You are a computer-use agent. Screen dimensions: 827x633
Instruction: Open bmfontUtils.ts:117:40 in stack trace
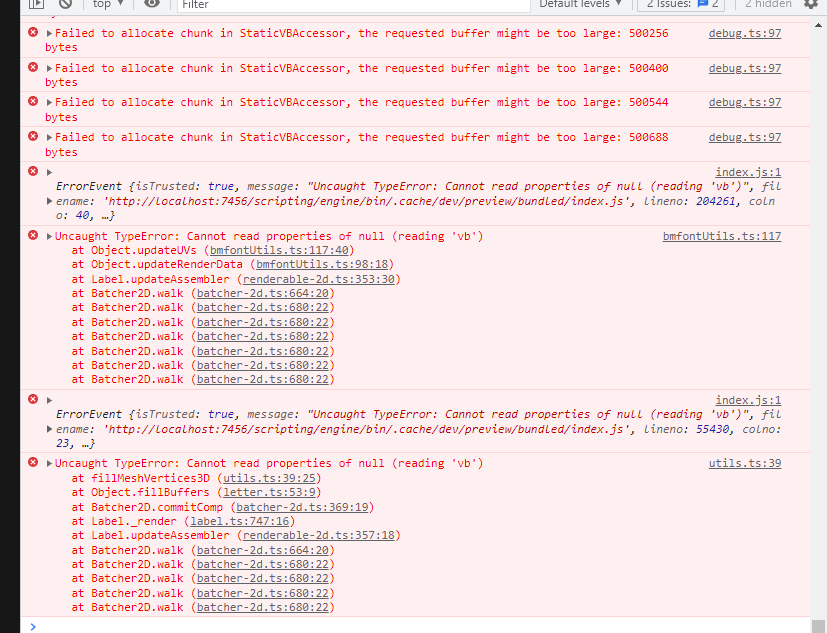[x=279, y=250]
